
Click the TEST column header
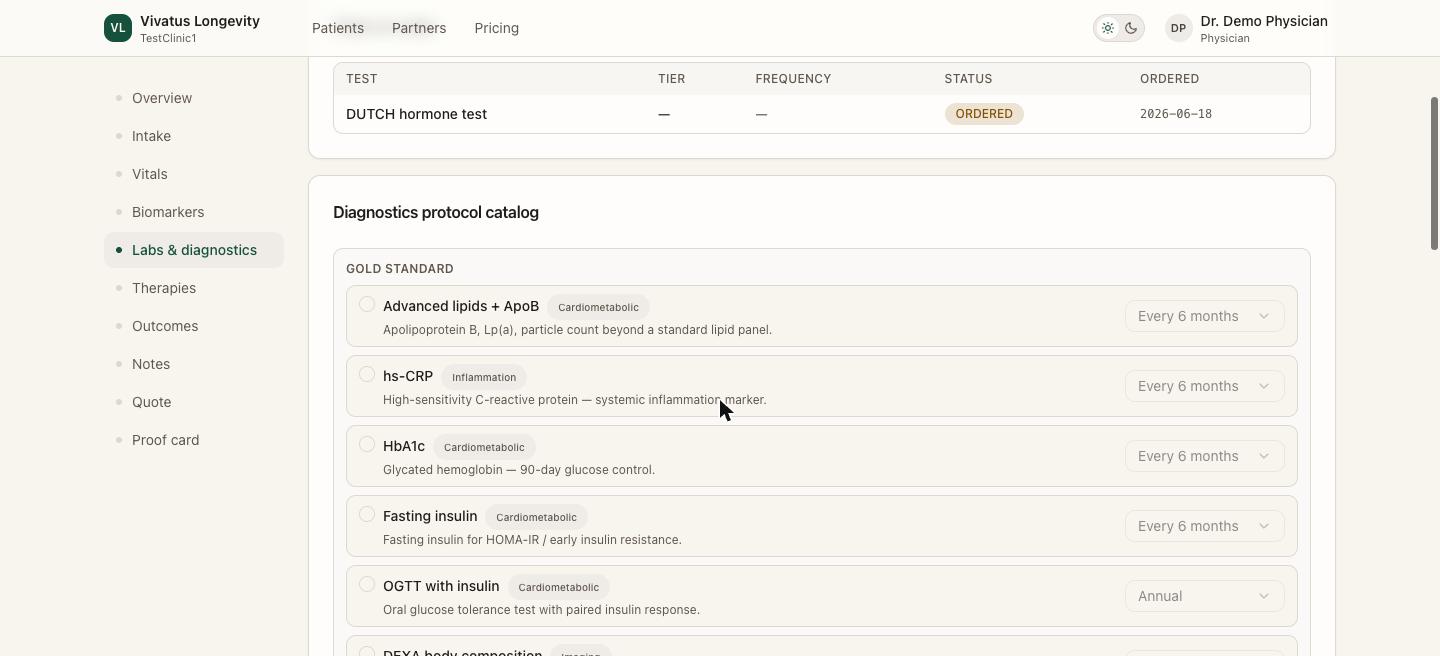361,79
